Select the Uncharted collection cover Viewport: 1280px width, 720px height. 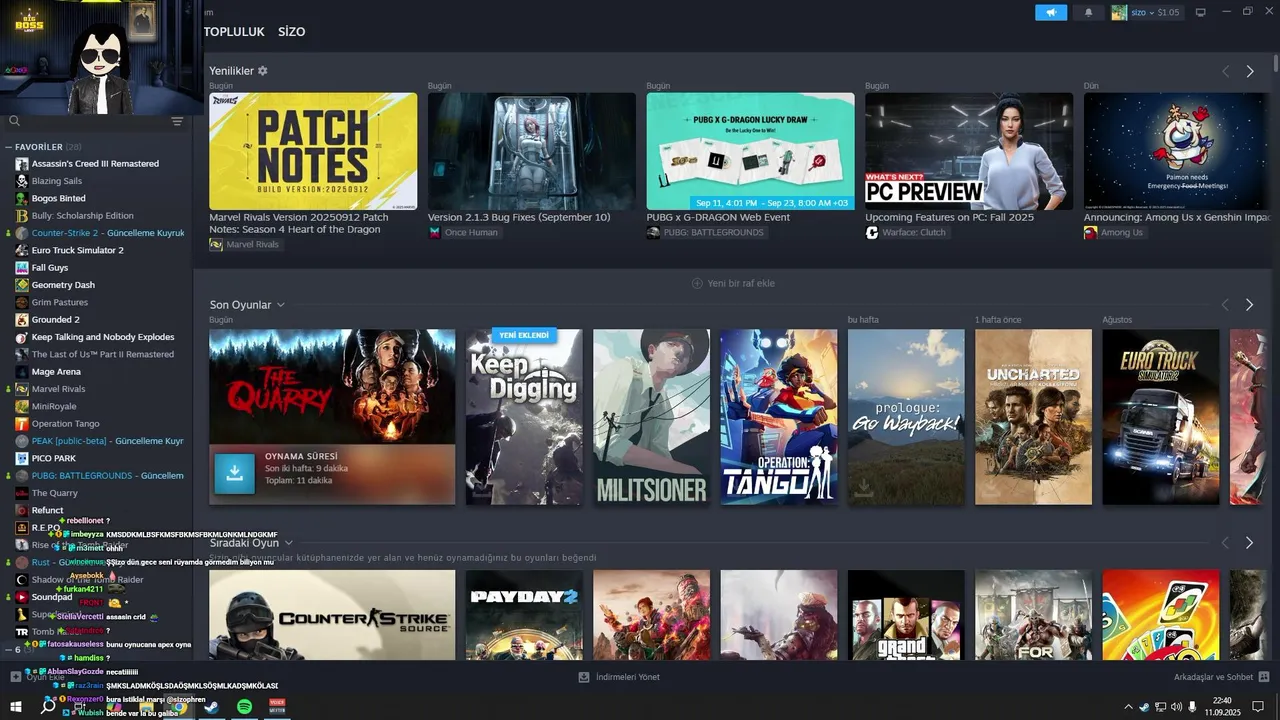[1033, 417]
